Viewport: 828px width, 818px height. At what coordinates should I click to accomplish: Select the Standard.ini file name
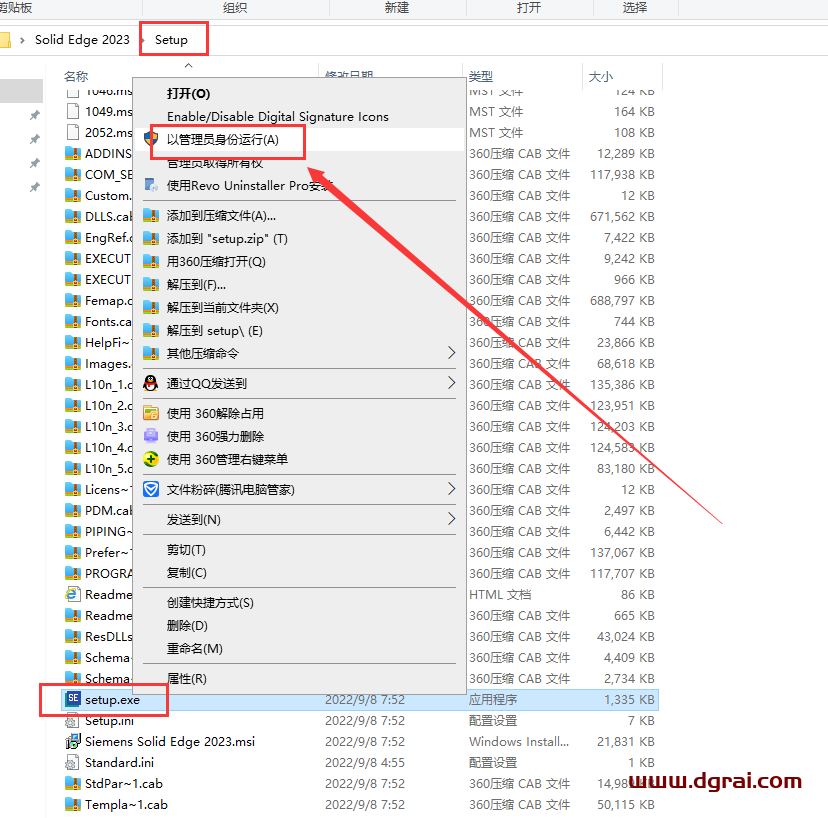tap(119, 763)
